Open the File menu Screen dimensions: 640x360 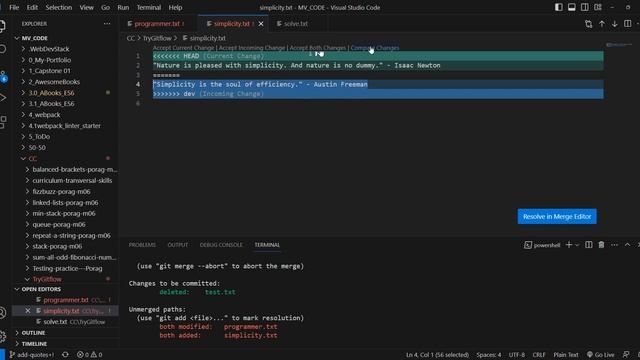tap(14, 7)
